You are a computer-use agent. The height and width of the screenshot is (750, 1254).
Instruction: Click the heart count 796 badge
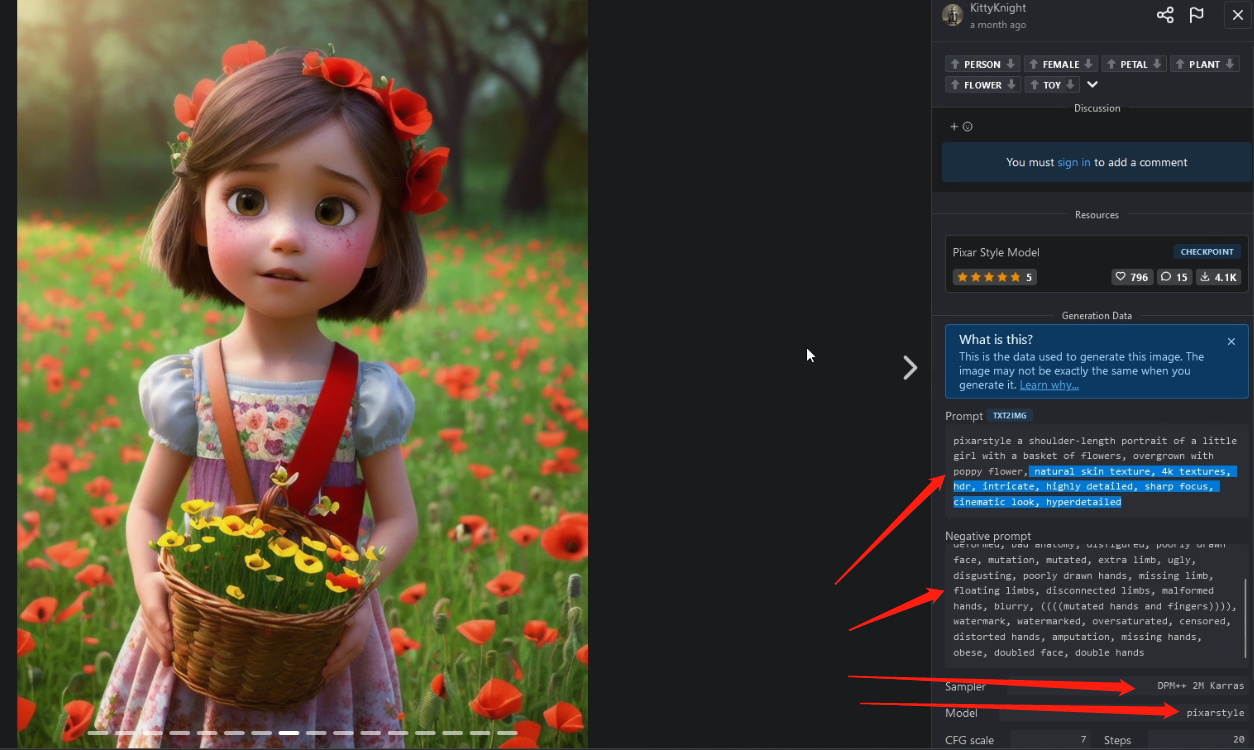1132,277
